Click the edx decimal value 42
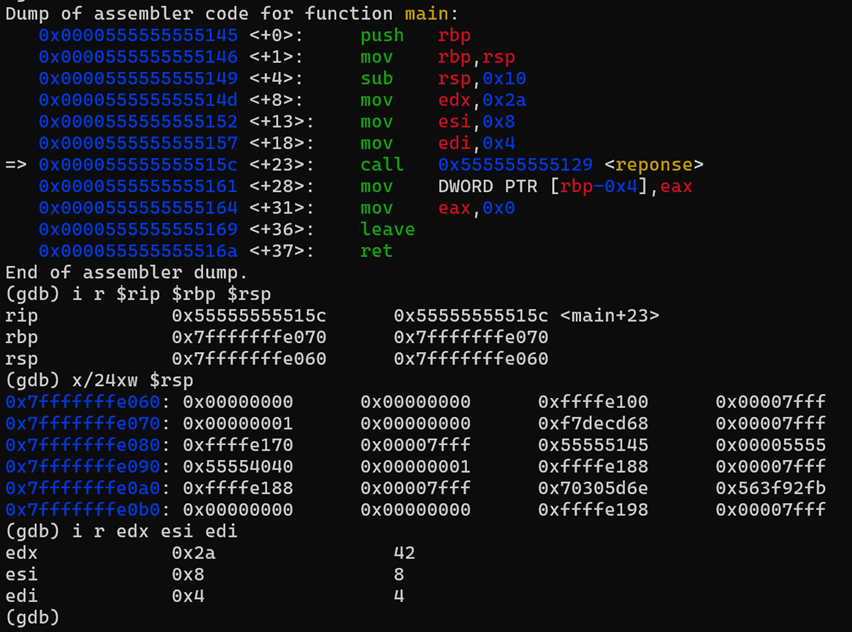Image resolution: width=852 pixels, height=632 pixels. pos(405,553)
